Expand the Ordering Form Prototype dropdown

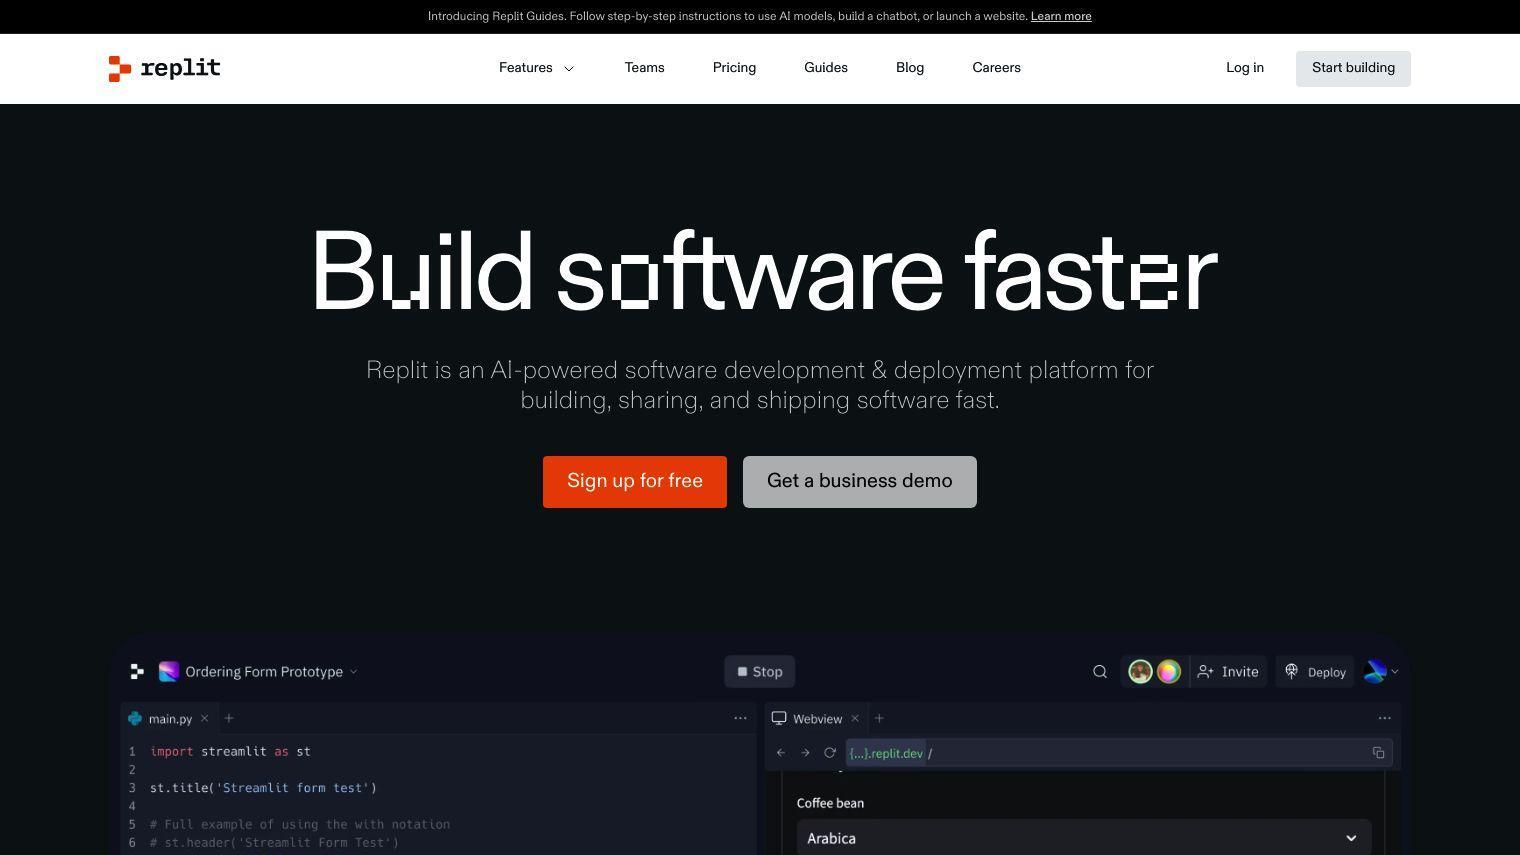click(x=353, y=672)
